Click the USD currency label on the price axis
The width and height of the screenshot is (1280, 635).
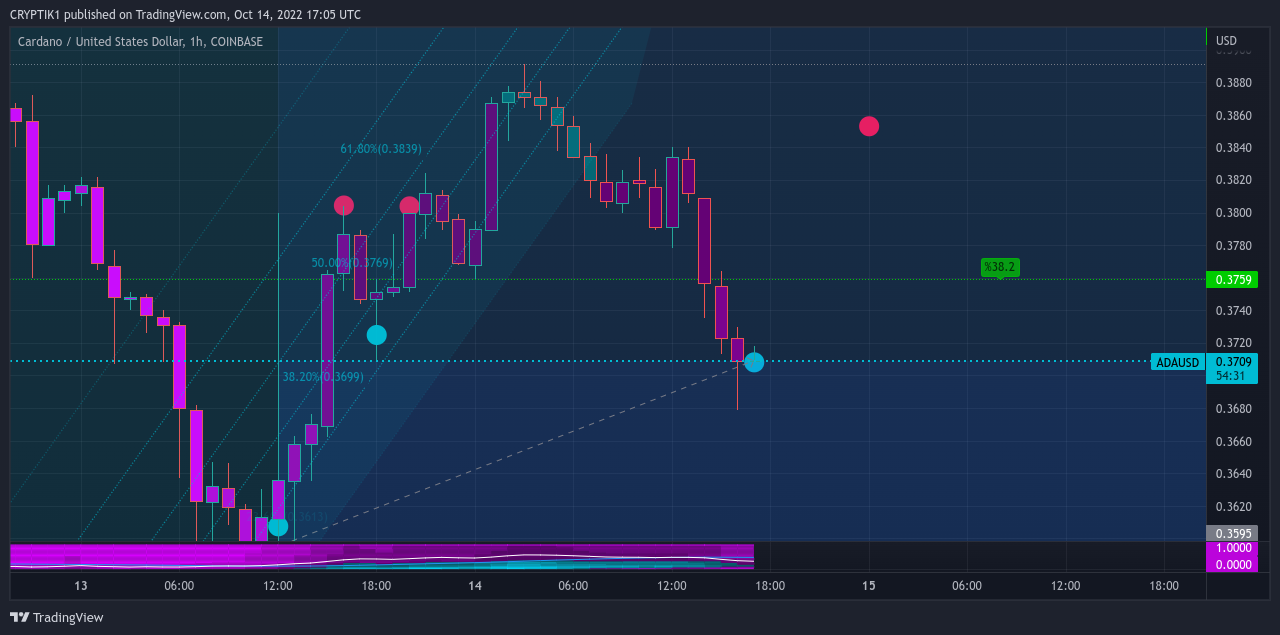1226,41
